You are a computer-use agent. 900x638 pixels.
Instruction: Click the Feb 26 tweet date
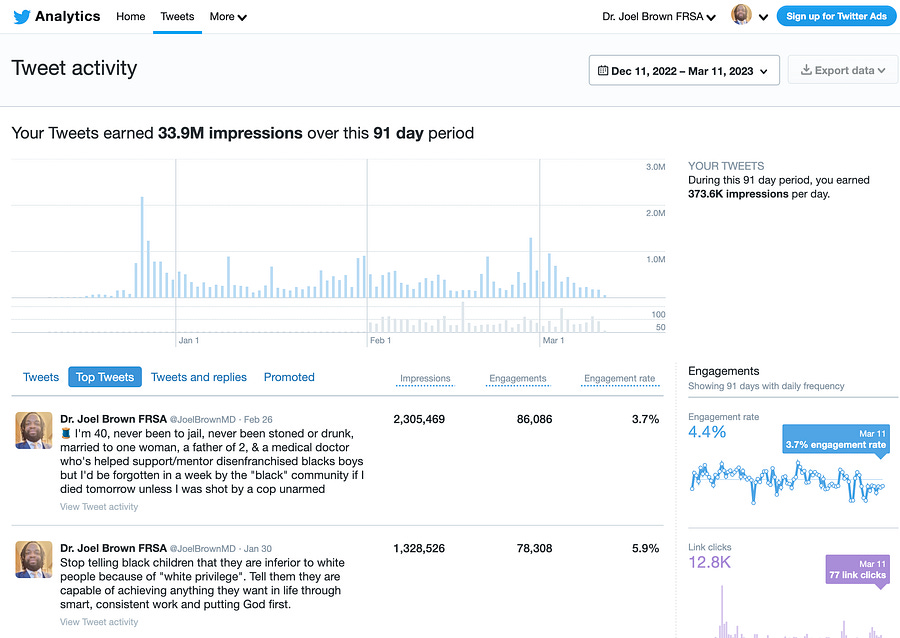(x=258, y=420)
